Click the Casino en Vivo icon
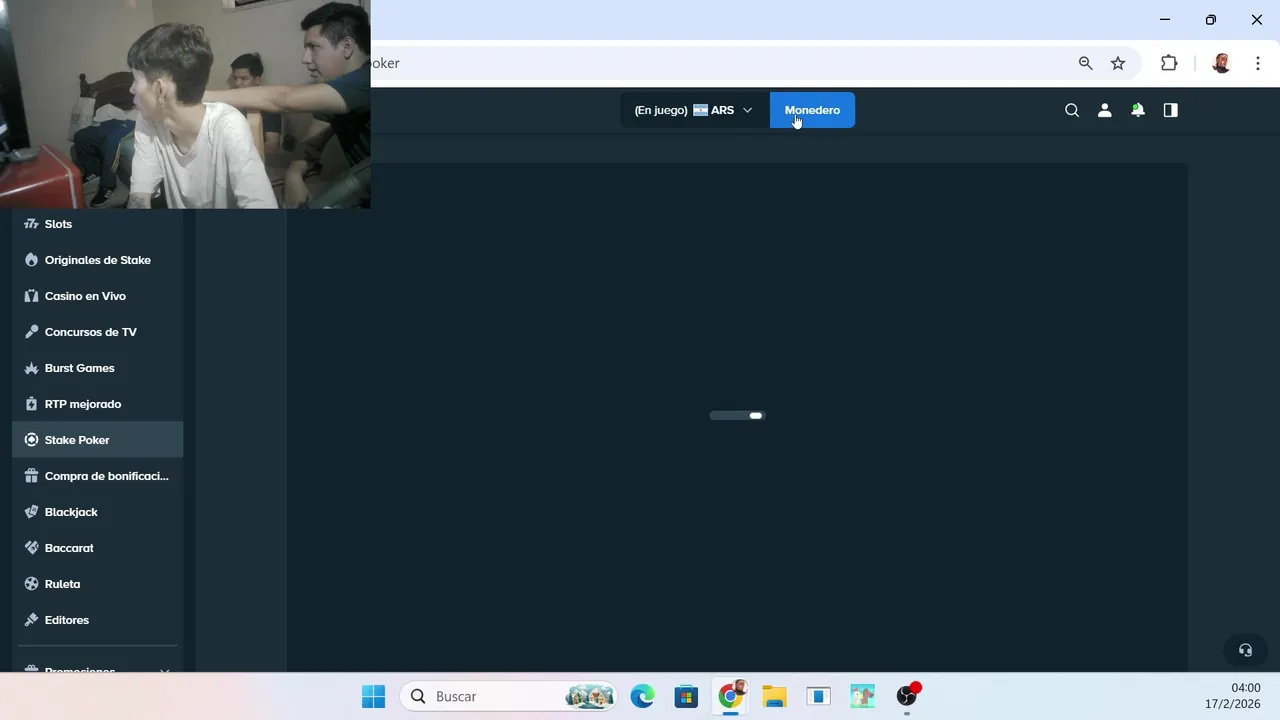This screenshot has height=720, width=1280. click(31, 296)
